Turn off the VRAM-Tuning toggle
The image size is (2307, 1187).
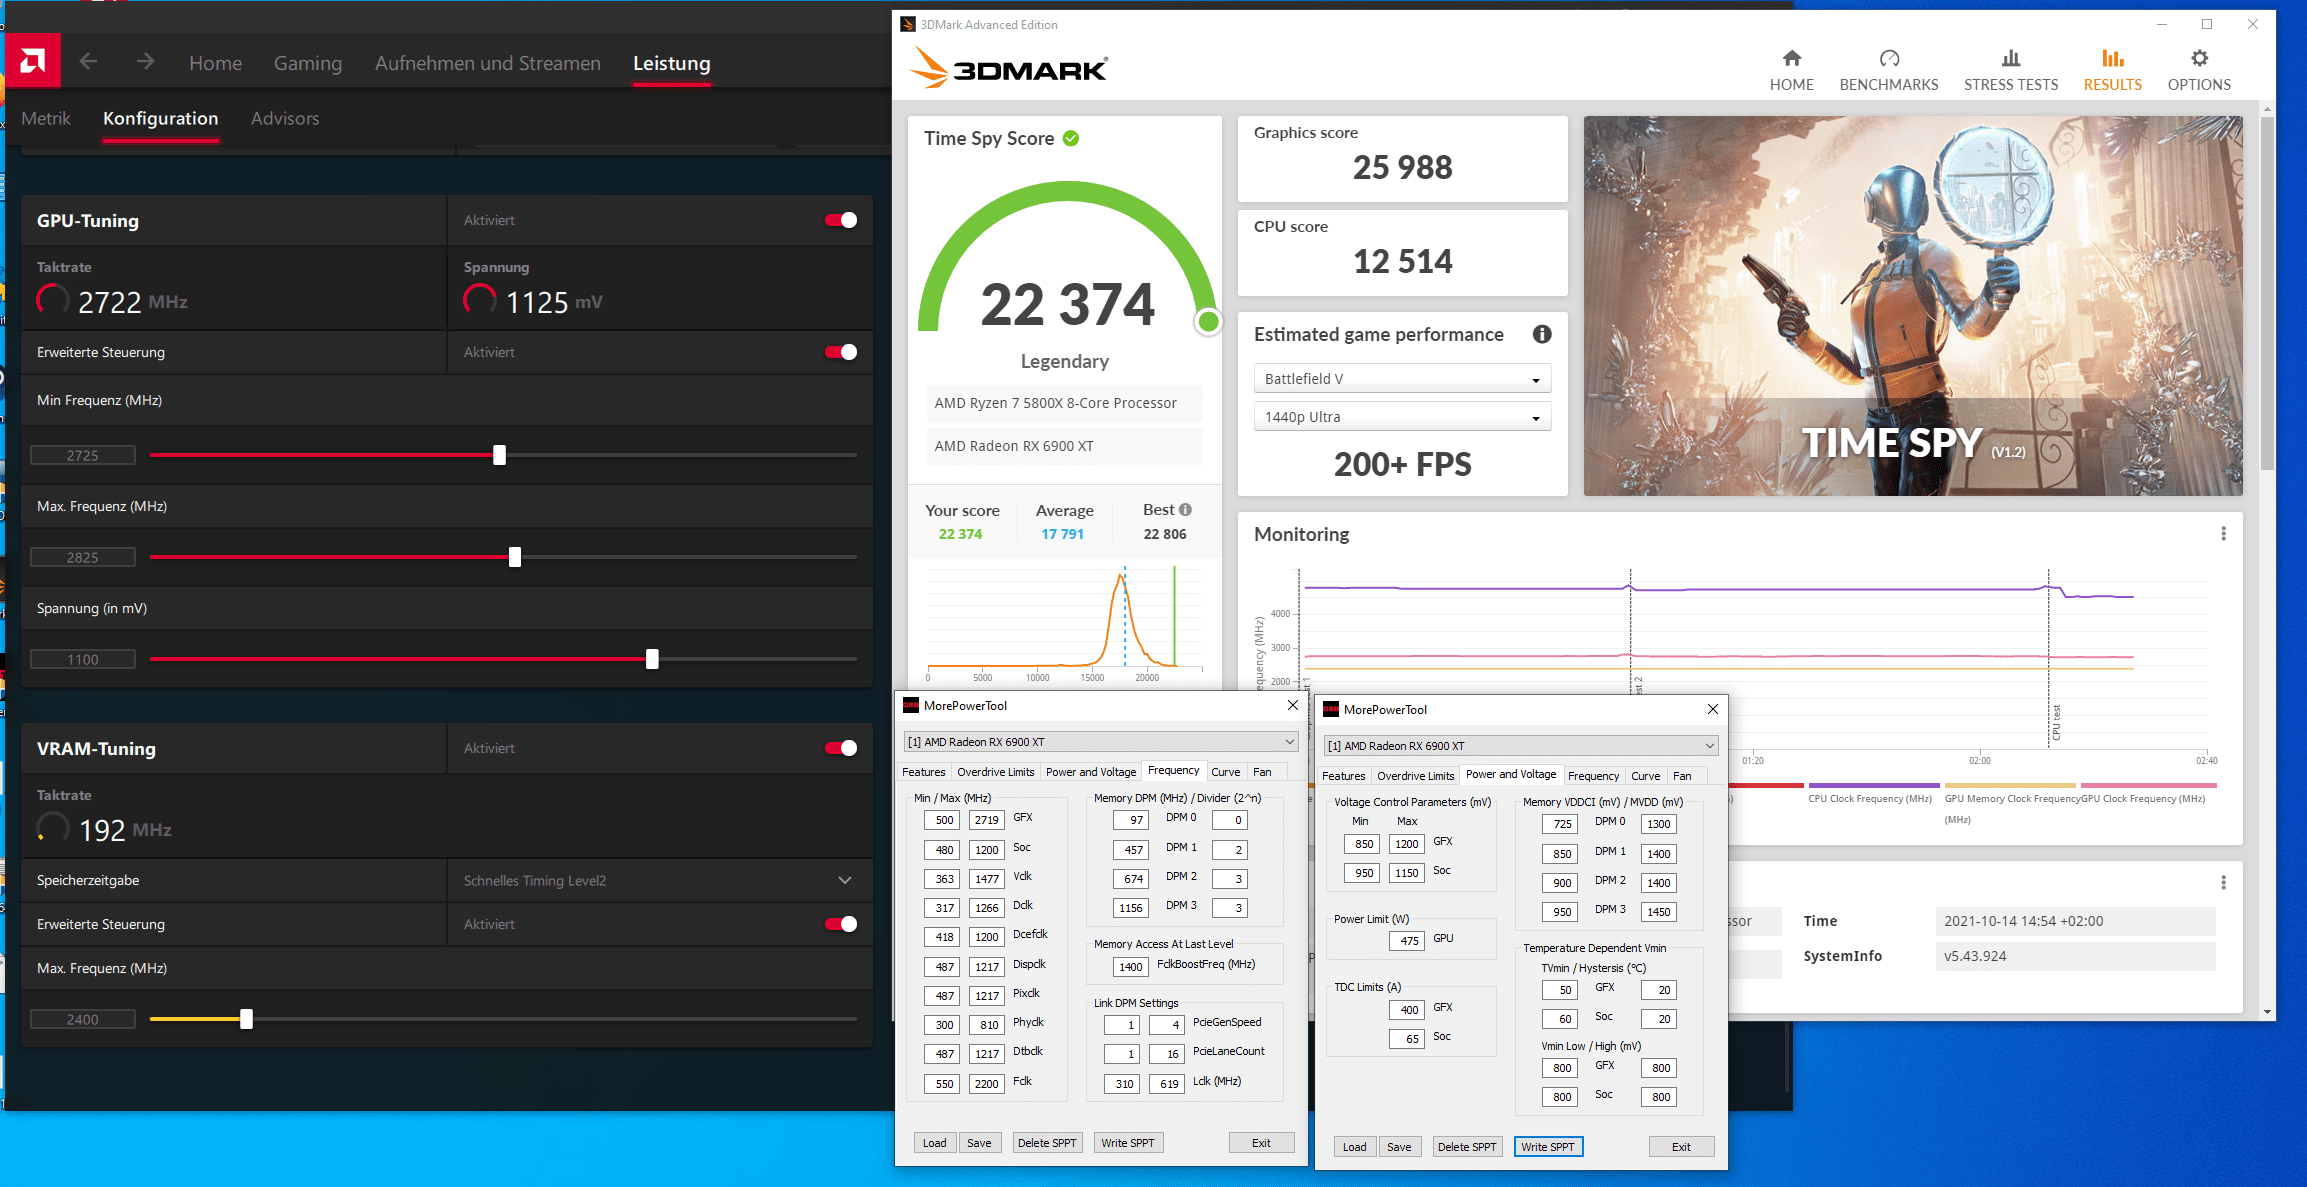(841, 748)
